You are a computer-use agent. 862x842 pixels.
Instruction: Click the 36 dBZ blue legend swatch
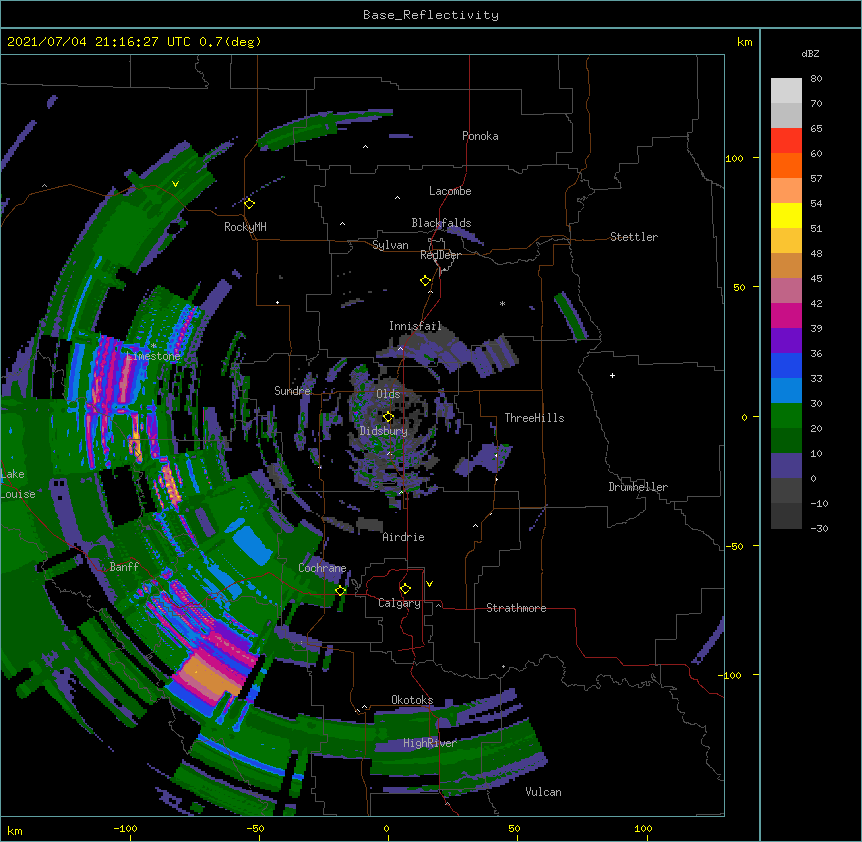pos(786,365)
